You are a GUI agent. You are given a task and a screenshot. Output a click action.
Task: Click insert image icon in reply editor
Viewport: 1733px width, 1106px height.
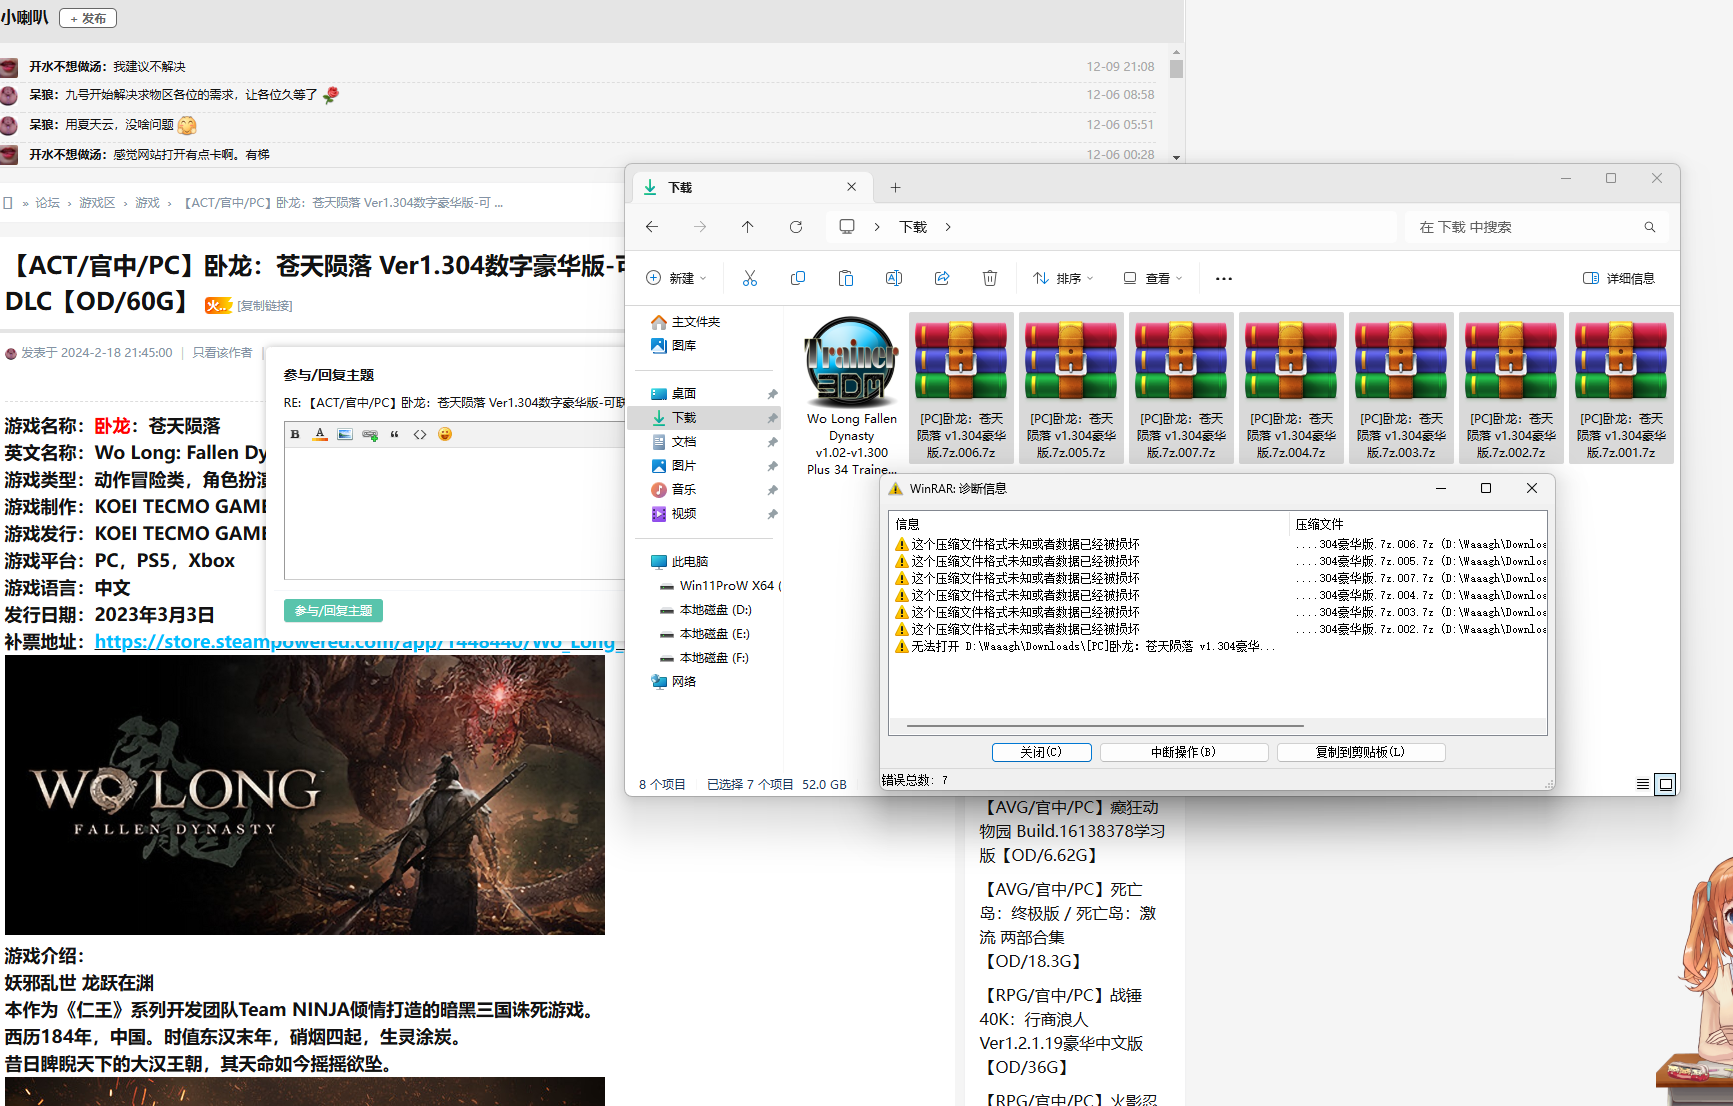[x=345, y=434]
